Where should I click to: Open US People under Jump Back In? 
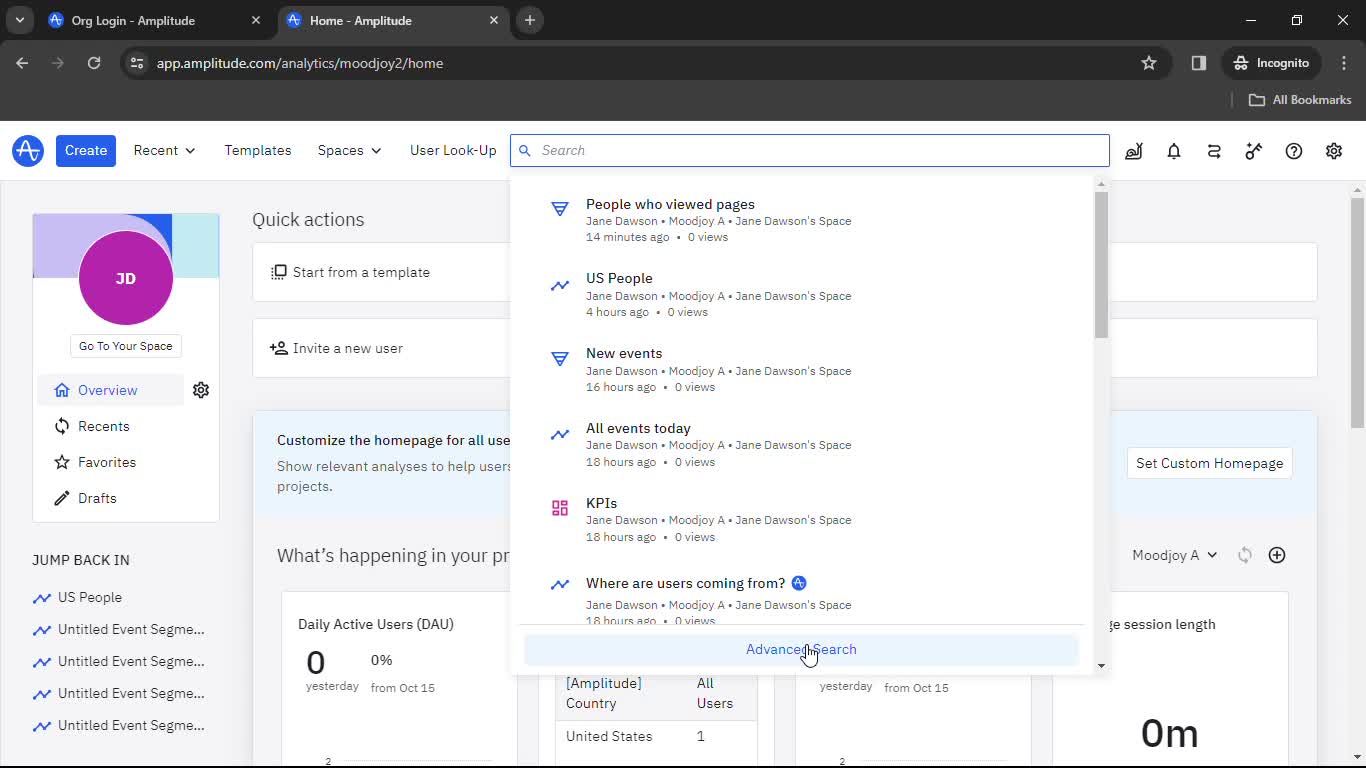[90, 597]
